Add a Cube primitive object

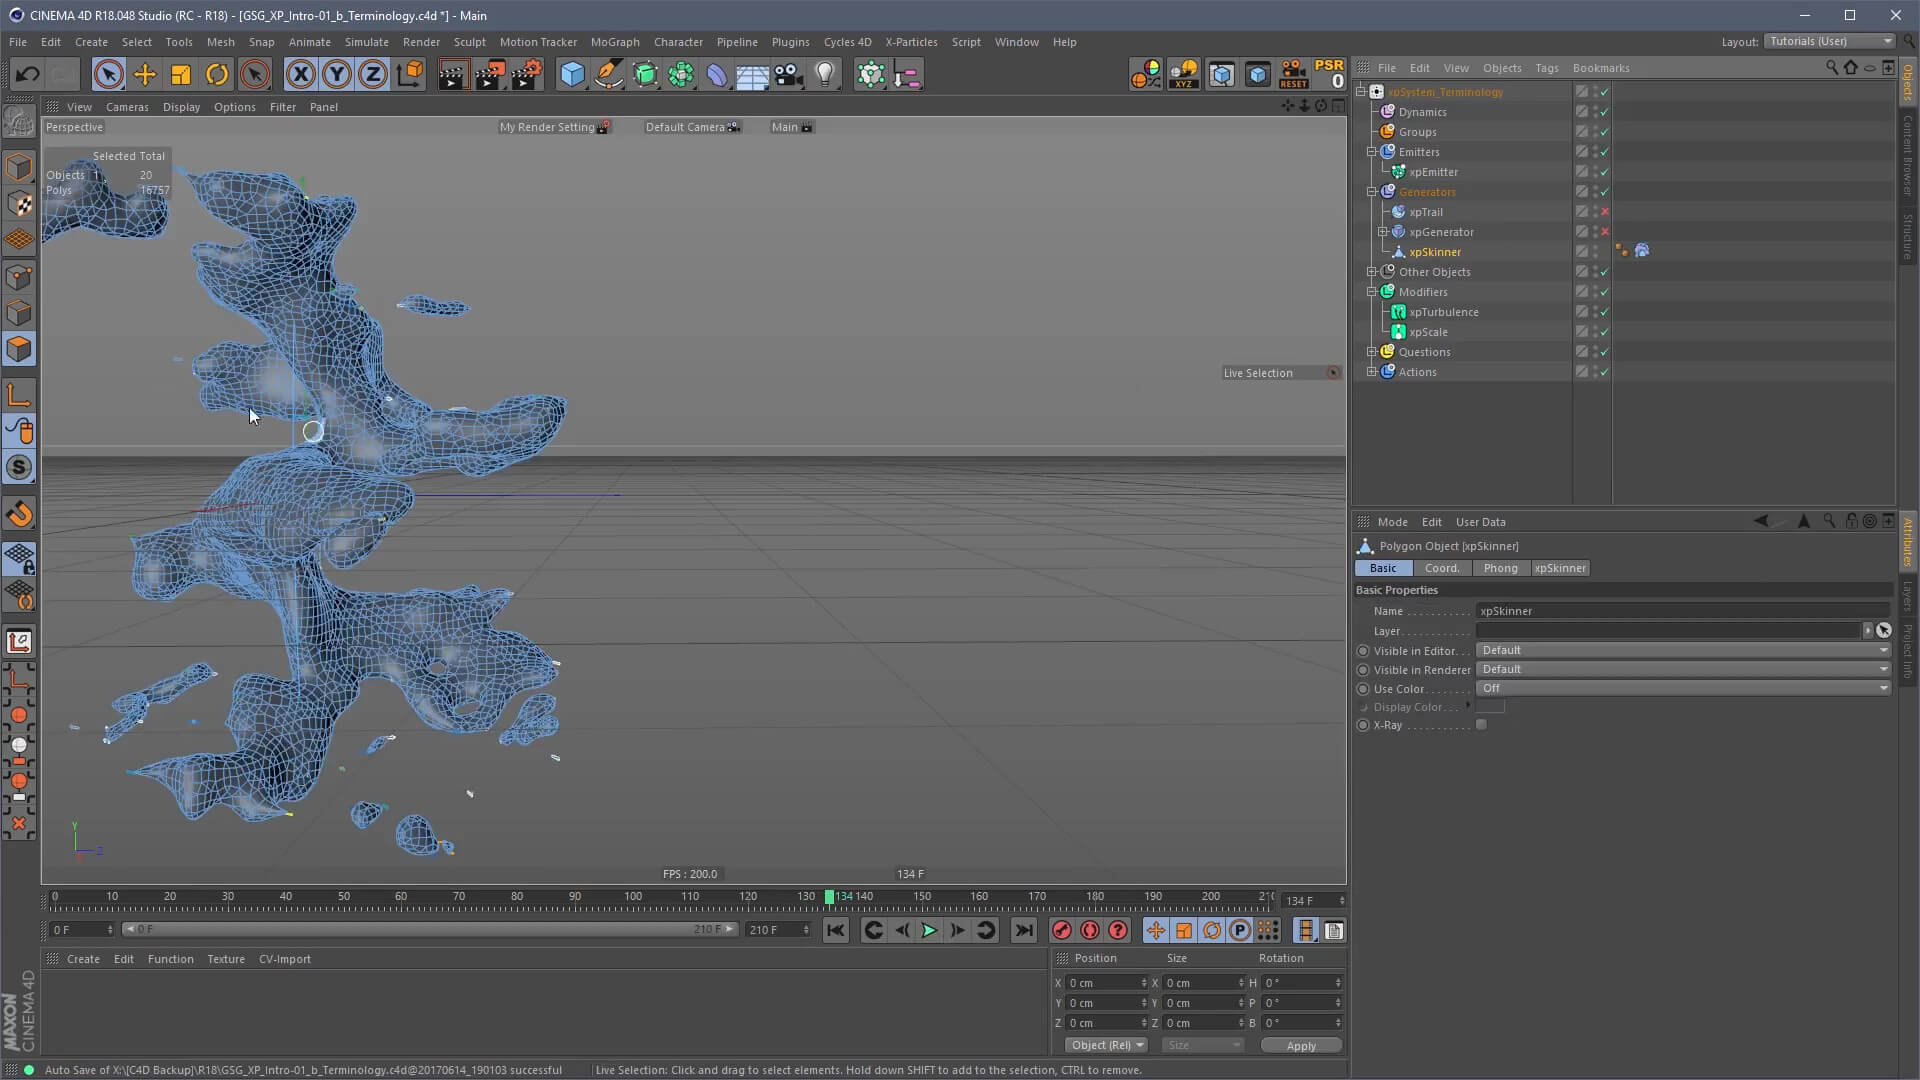coord(572,75)
